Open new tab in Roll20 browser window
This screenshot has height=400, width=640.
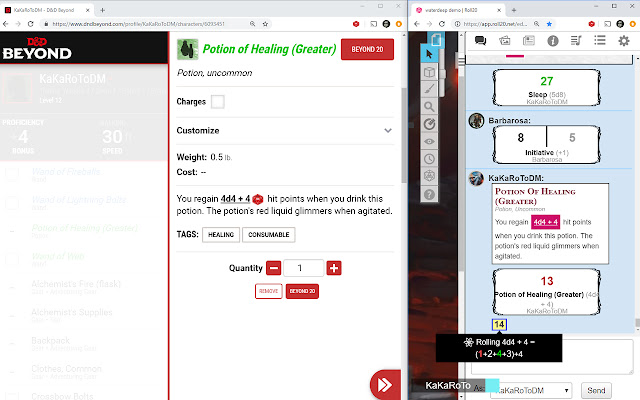click(x=514, y=10)
